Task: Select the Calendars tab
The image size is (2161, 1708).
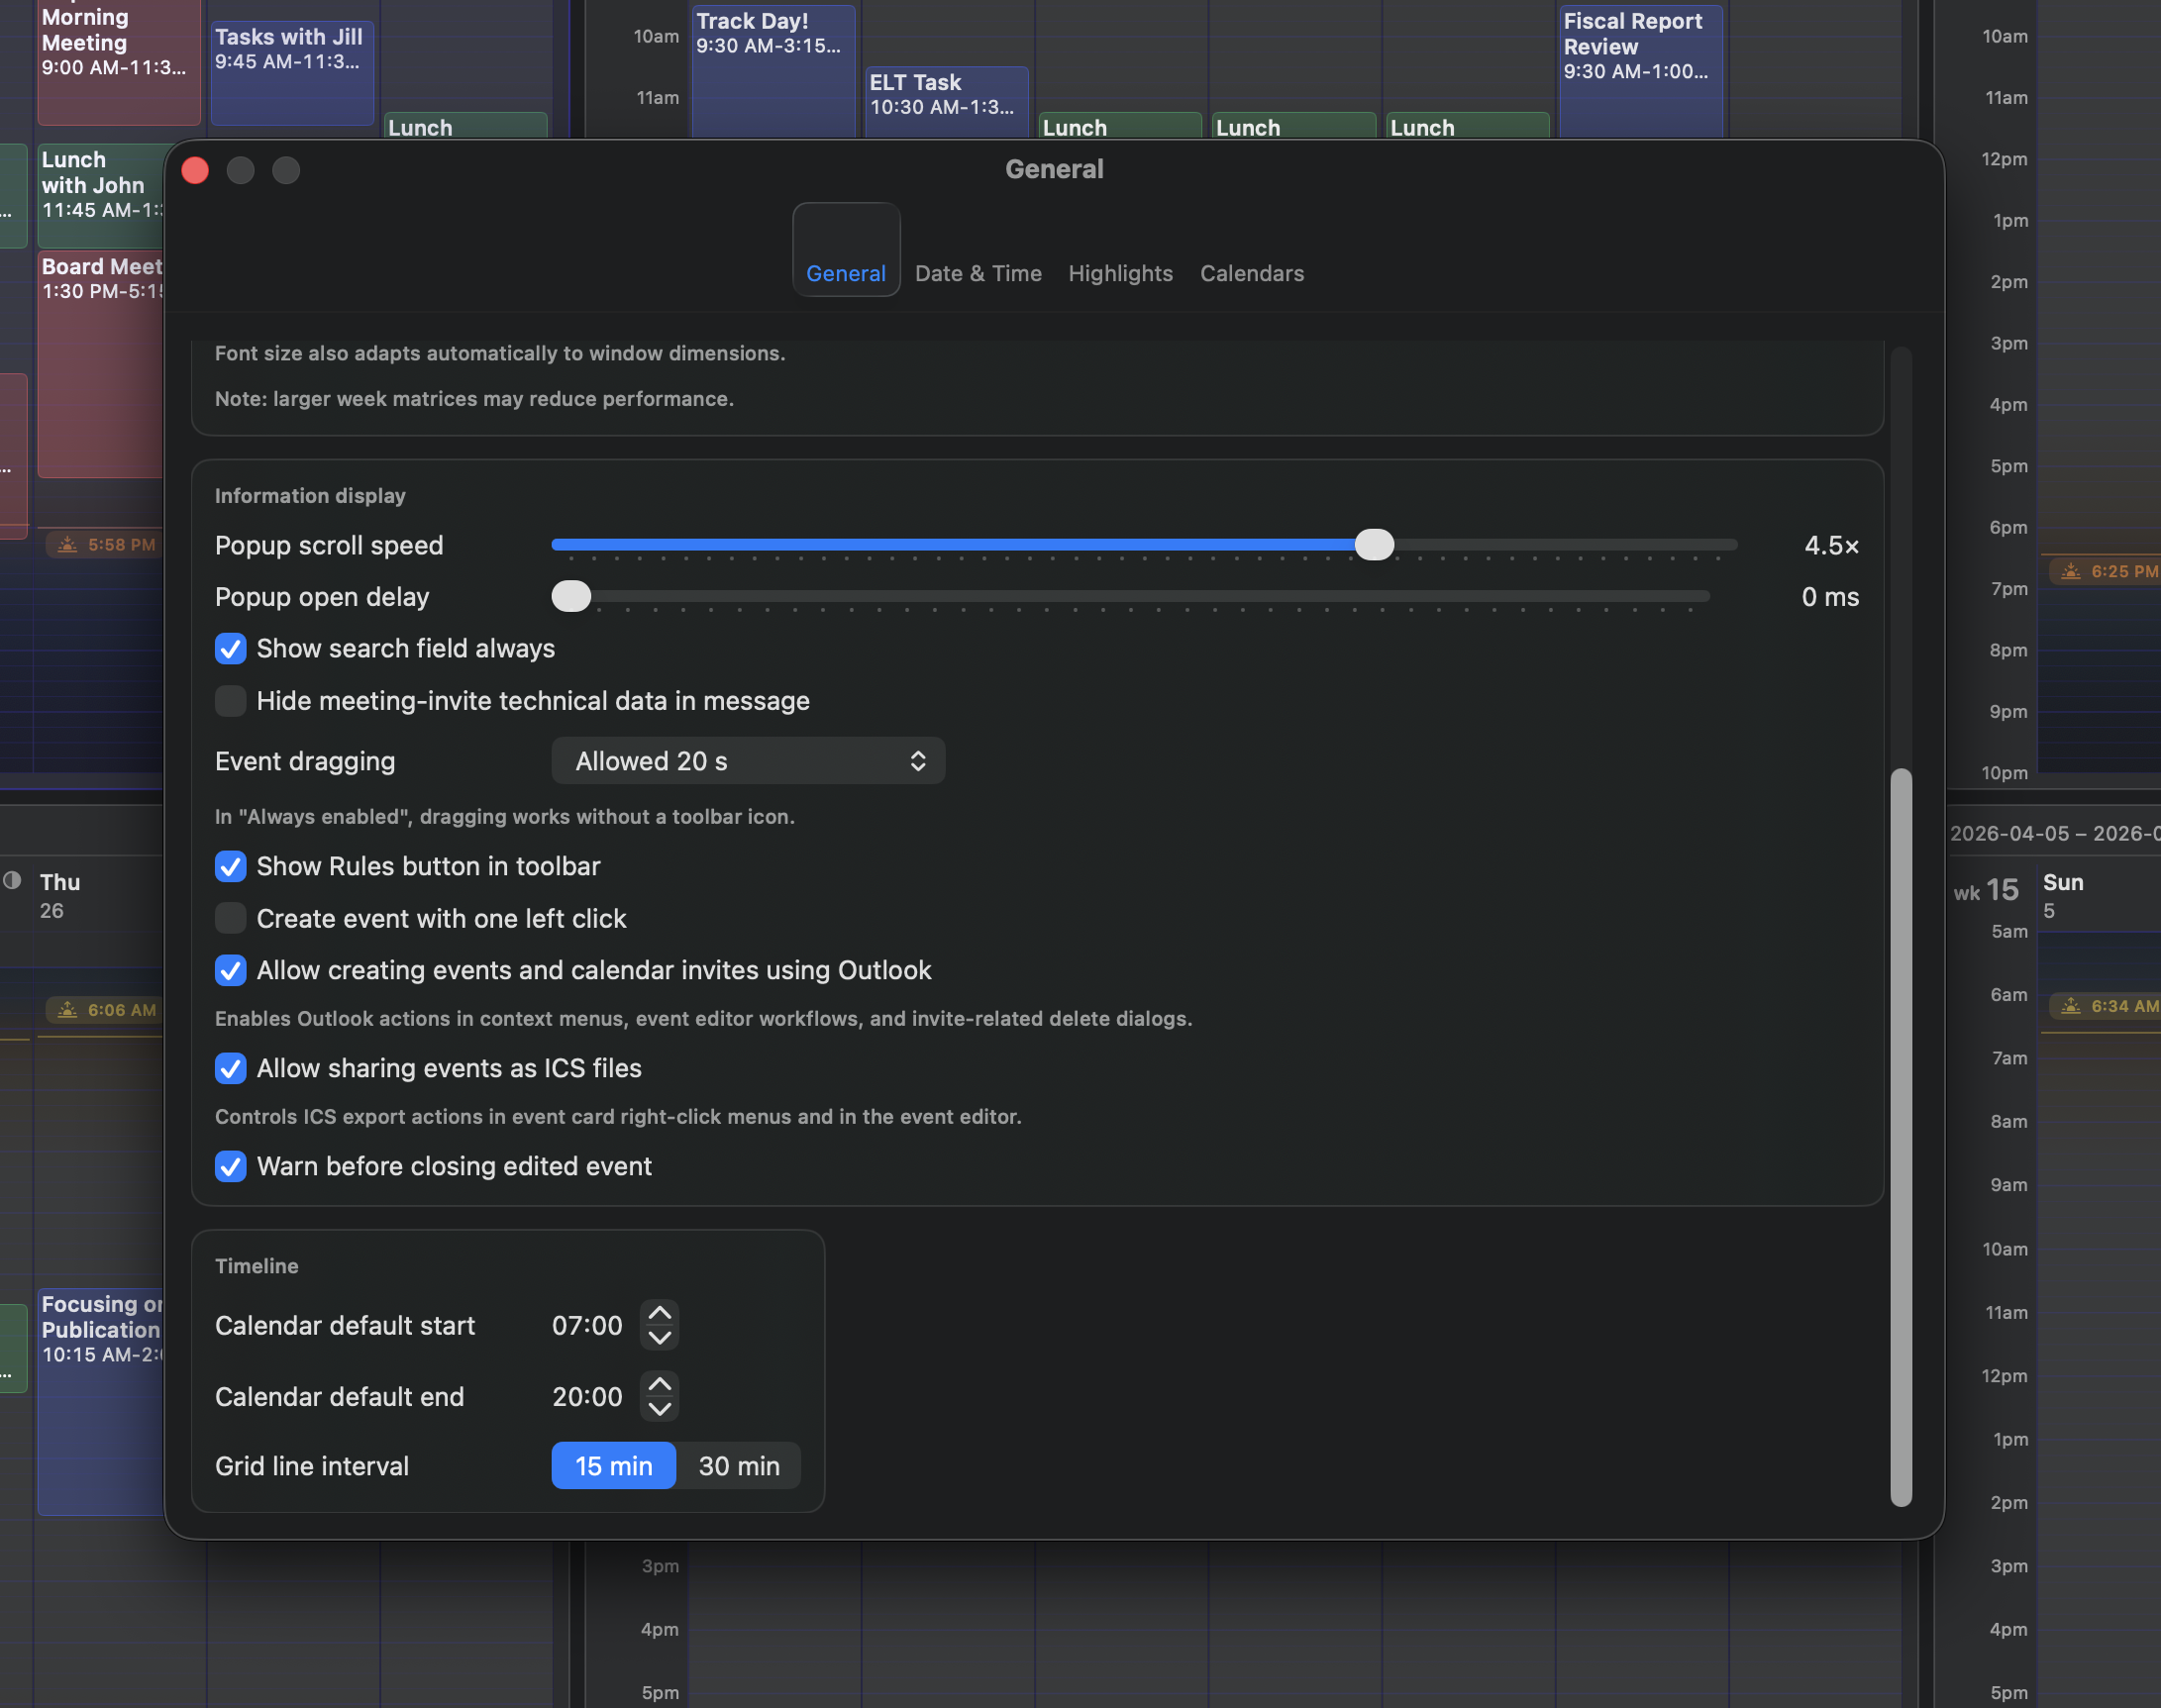Action: pyautogui.click(x=1251, y=273)
